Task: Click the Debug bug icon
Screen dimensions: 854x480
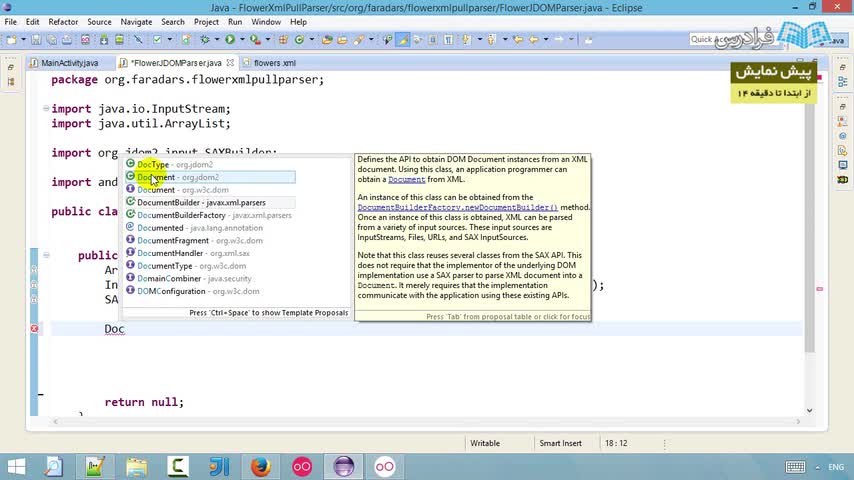Action: (x=205, y=40)
